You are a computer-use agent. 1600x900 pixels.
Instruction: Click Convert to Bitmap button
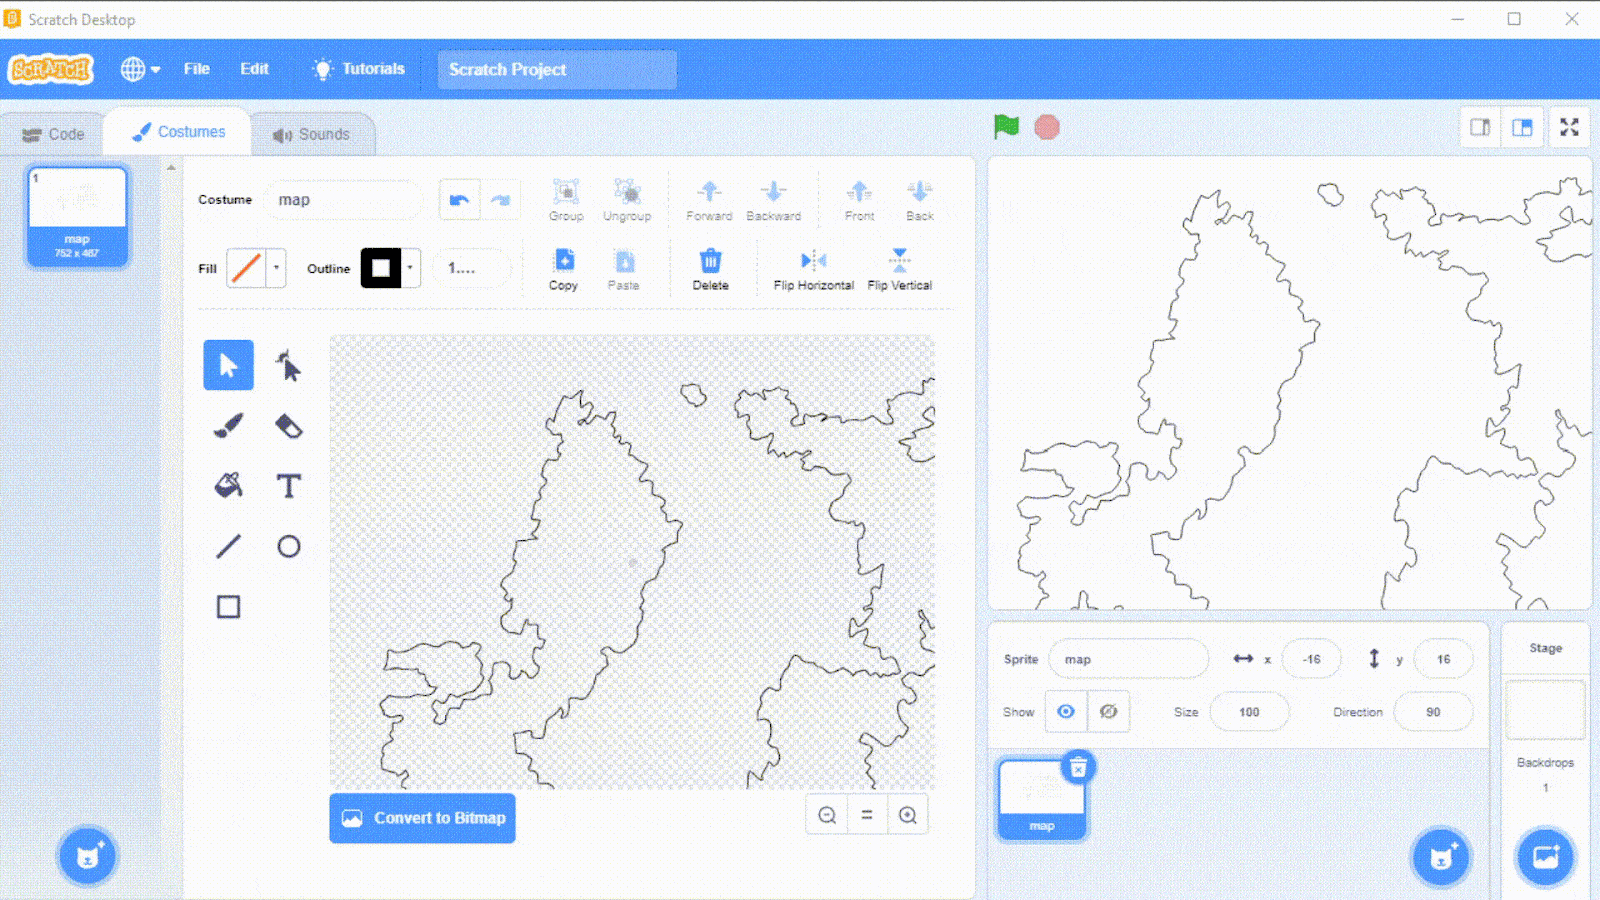(422, 818)
